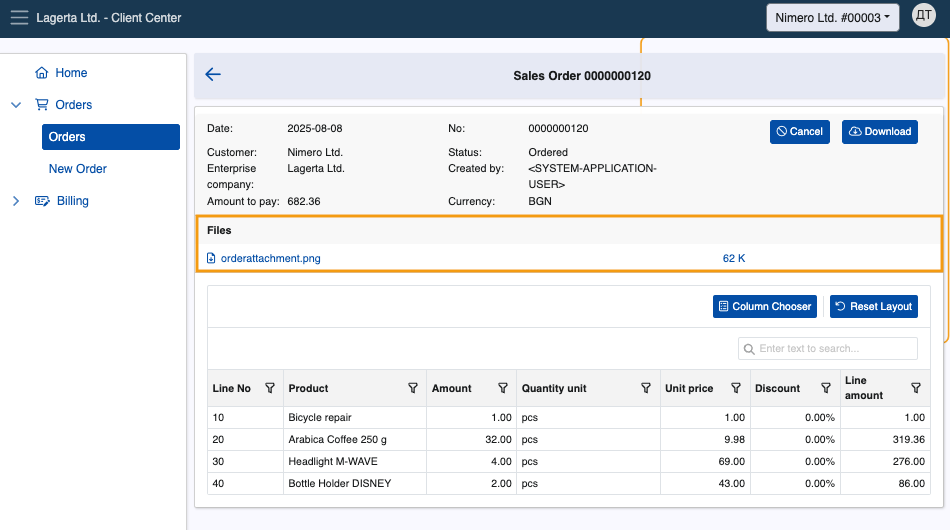Select New Order in sidebar
This screenshot has width=950, height=530.
tap(78, 169)
